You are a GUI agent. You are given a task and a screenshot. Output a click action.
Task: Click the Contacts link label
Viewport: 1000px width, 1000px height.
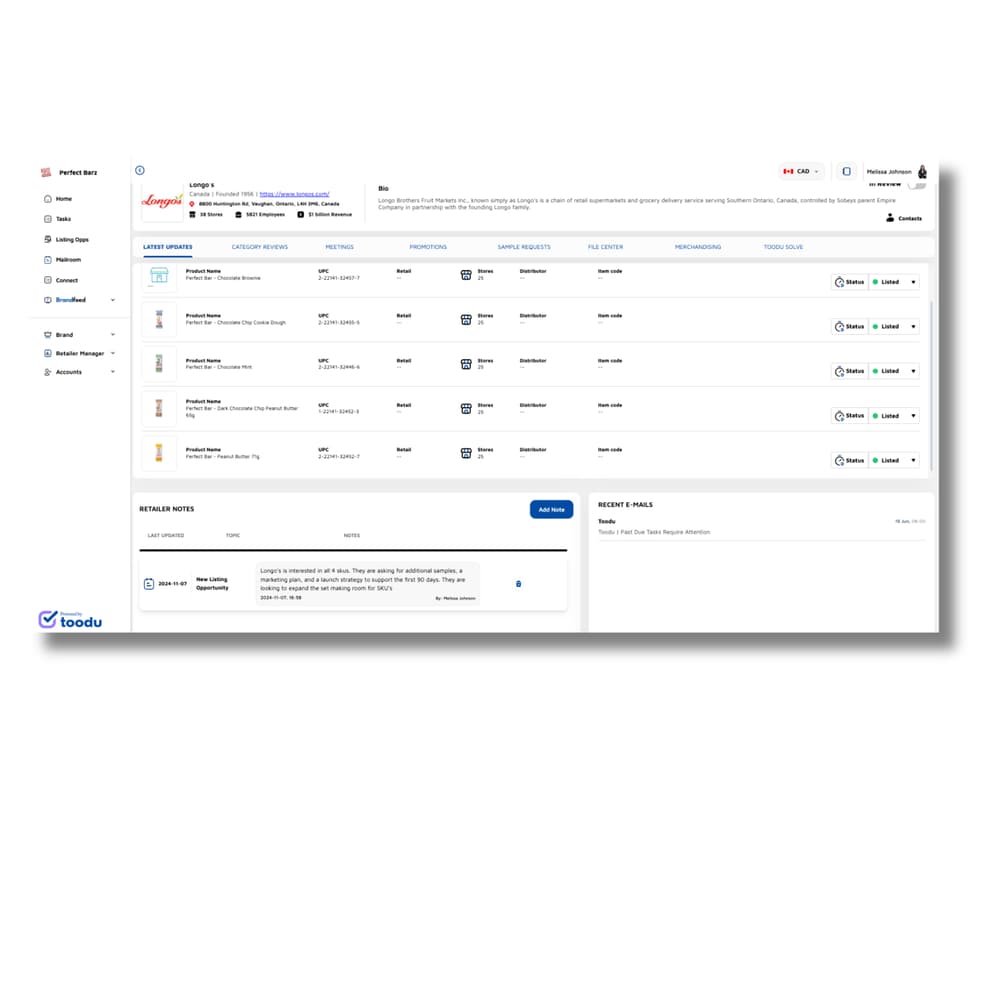coord(910,219)
